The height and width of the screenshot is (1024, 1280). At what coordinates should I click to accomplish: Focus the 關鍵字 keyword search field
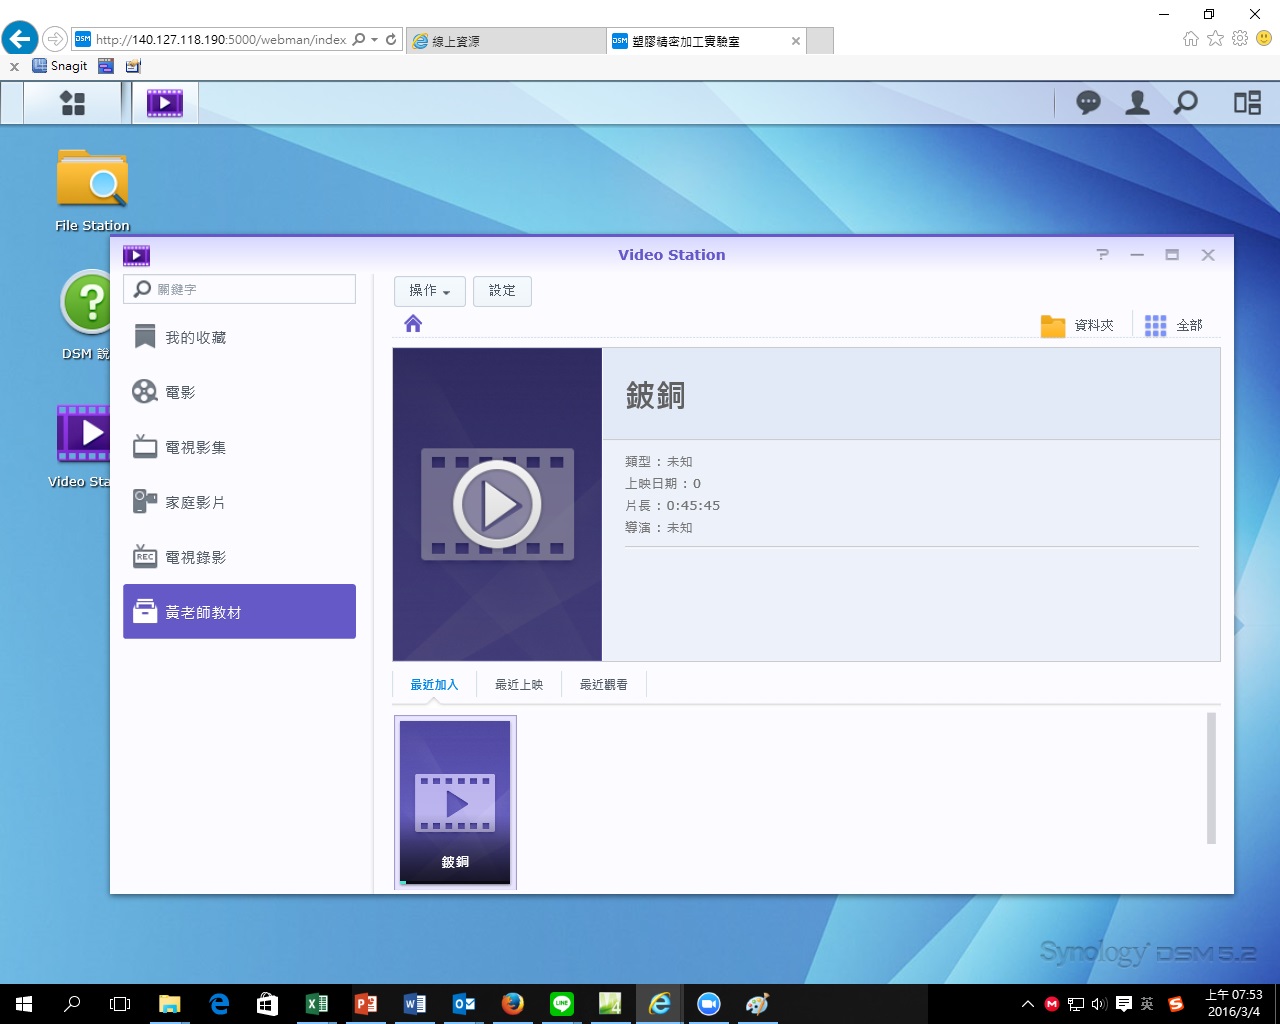click(x=239, y=289)
